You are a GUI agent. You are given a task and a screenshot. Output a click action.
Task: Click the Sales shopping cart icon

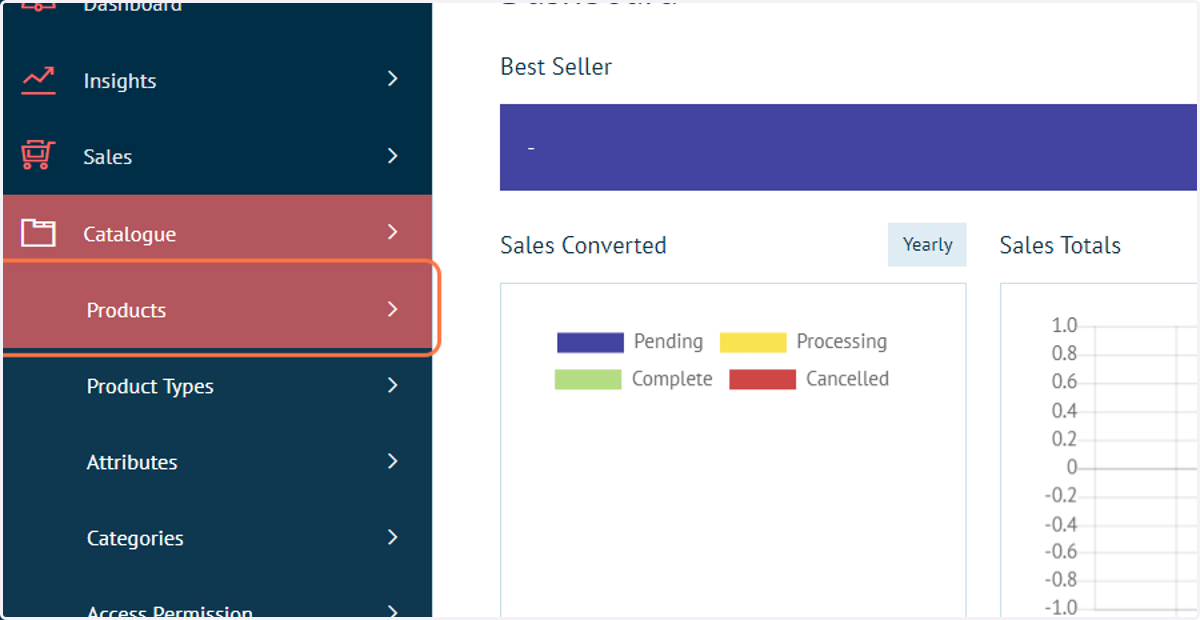click(x=38, y=156)
